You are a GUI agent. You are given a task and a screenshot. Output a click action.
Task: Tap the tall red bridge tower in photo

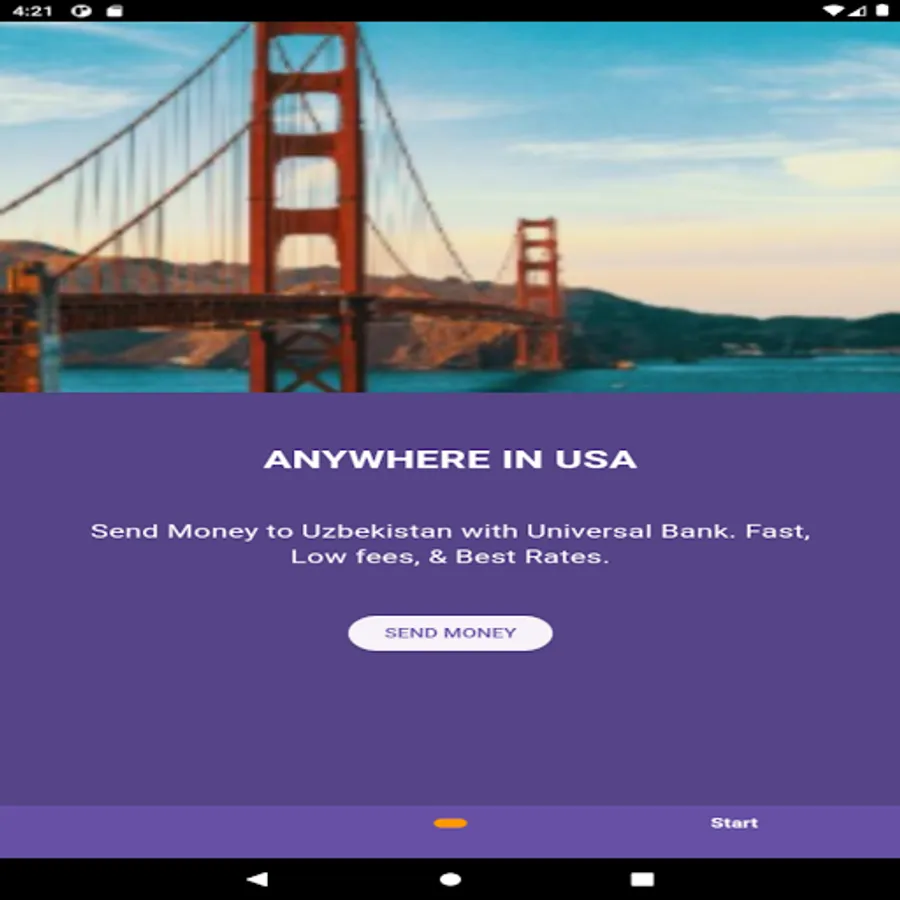click(307, 207)
